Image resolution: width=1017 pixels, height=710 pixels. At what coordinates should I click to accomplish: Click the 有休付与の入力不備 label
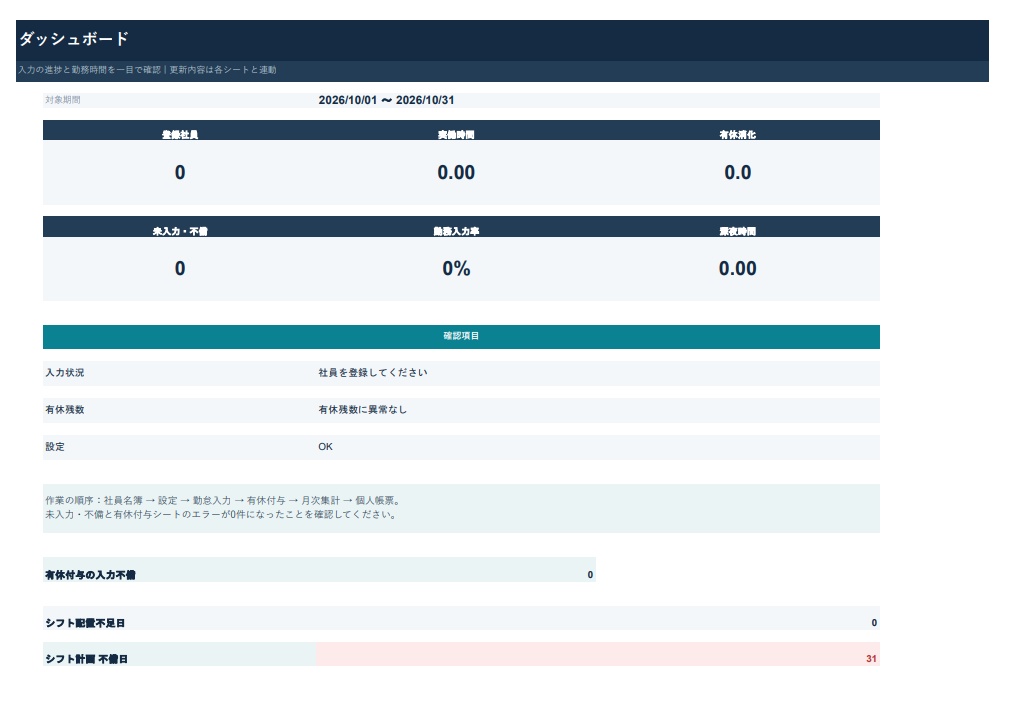90,575
